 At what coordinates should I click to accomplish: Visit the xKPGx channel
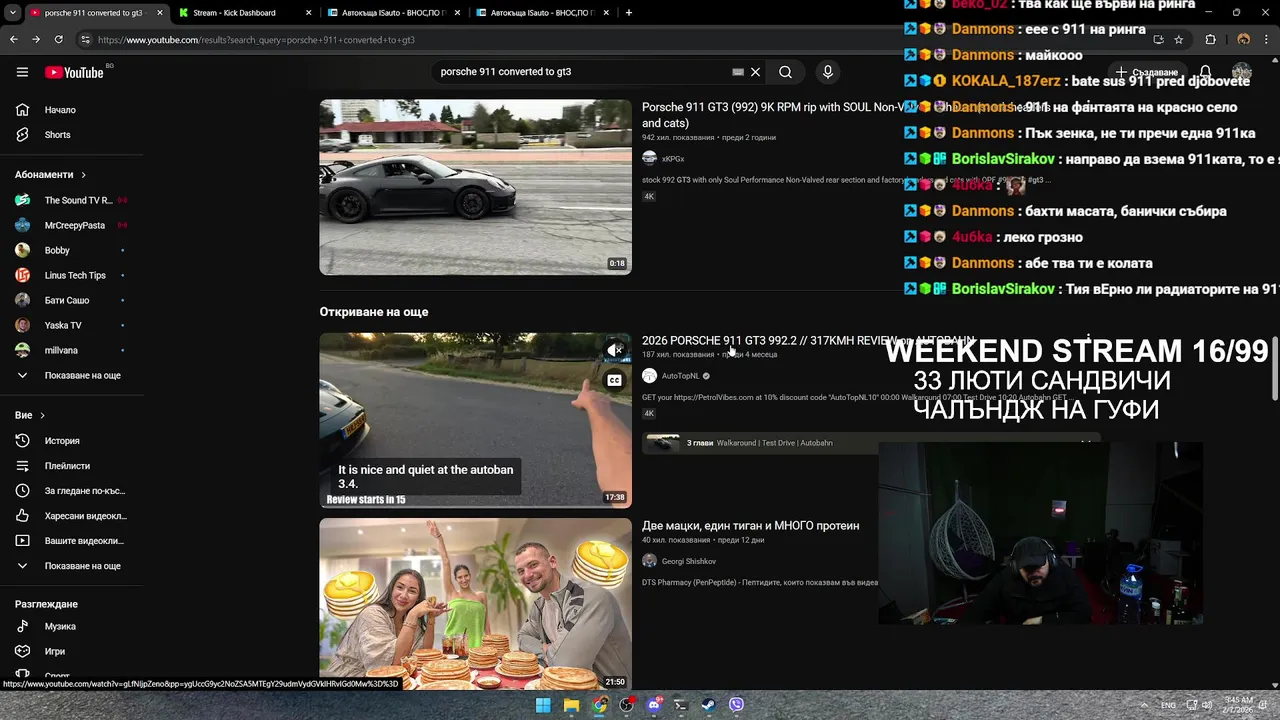point(673,159)
